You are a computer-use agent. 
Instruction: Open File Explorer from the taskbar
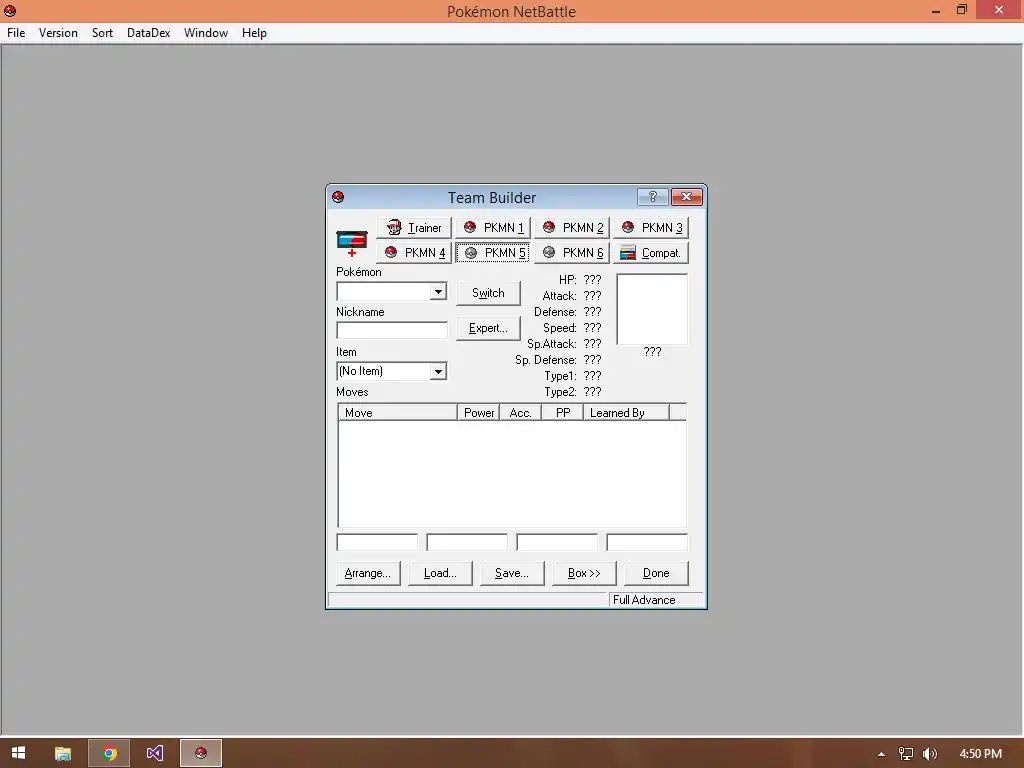[63, 753]
